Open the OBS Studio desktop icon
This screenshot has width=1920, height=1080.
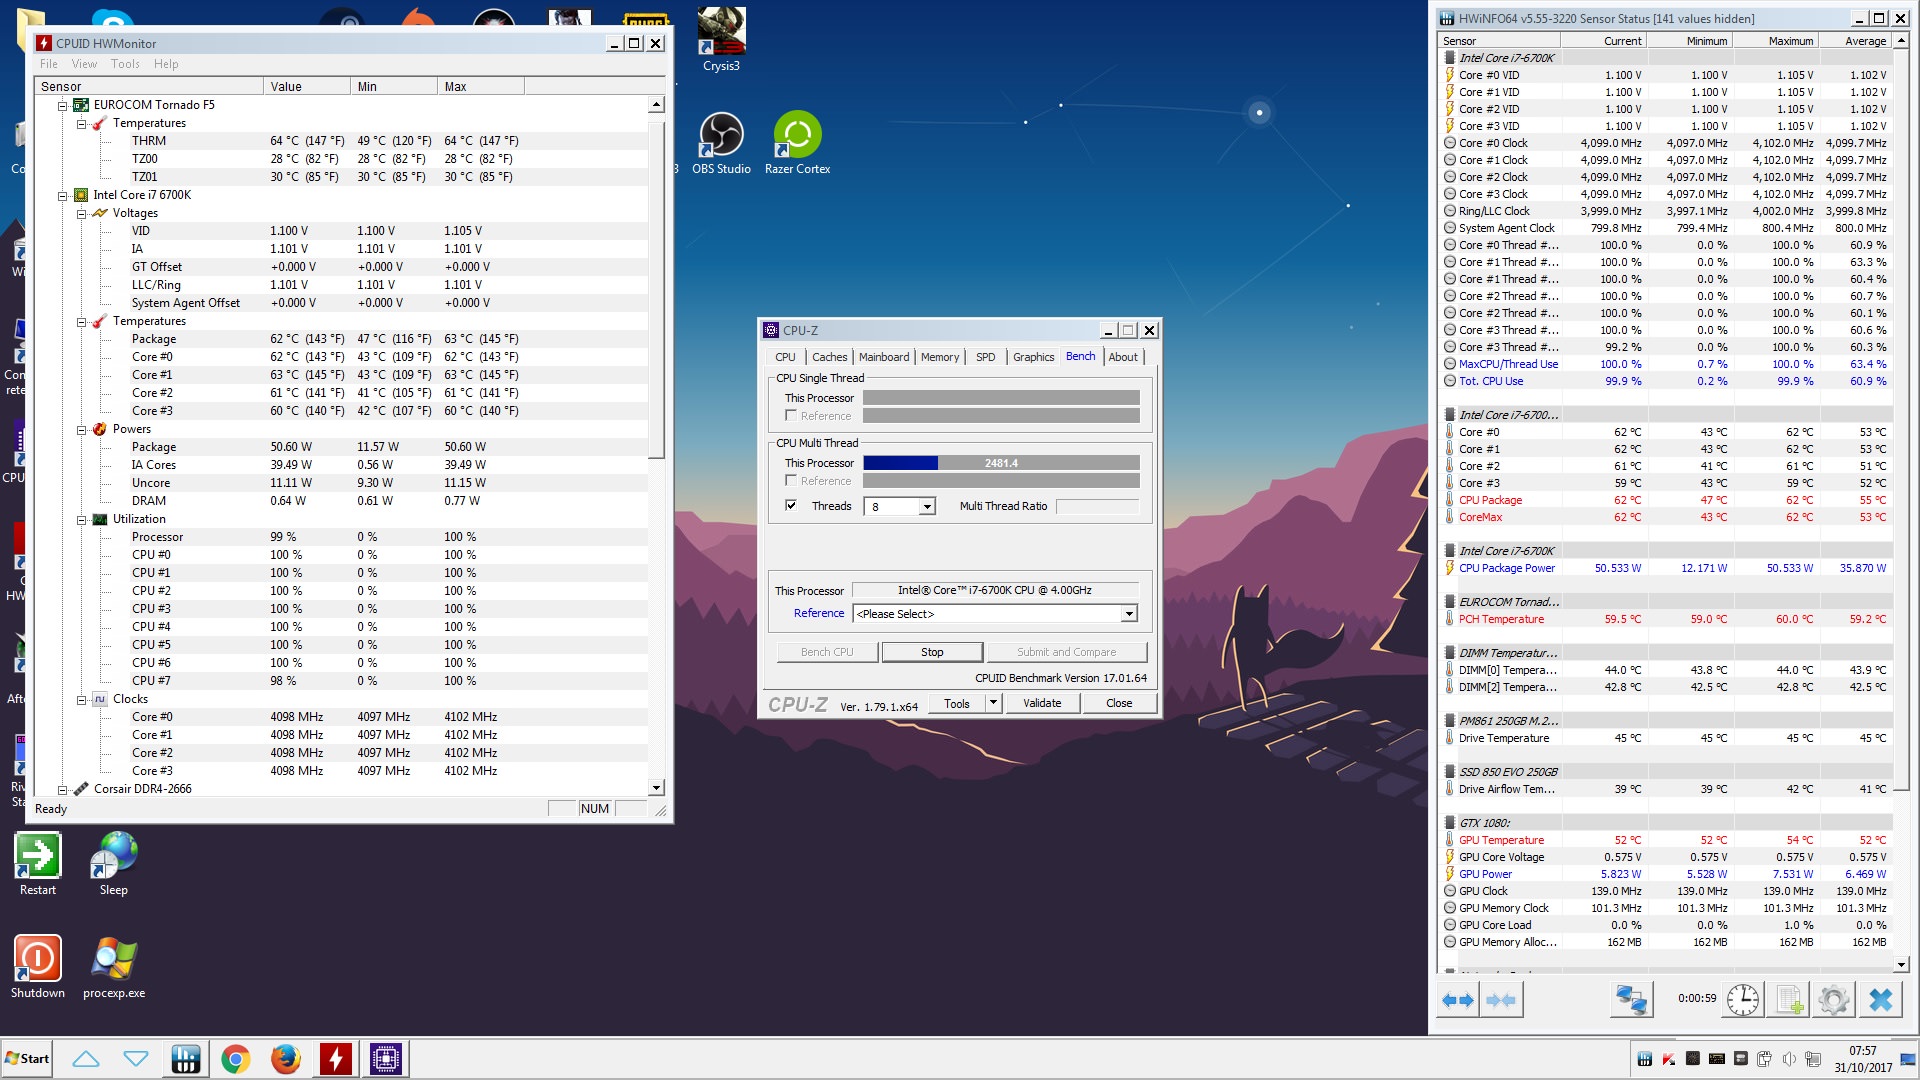point(721,144)
